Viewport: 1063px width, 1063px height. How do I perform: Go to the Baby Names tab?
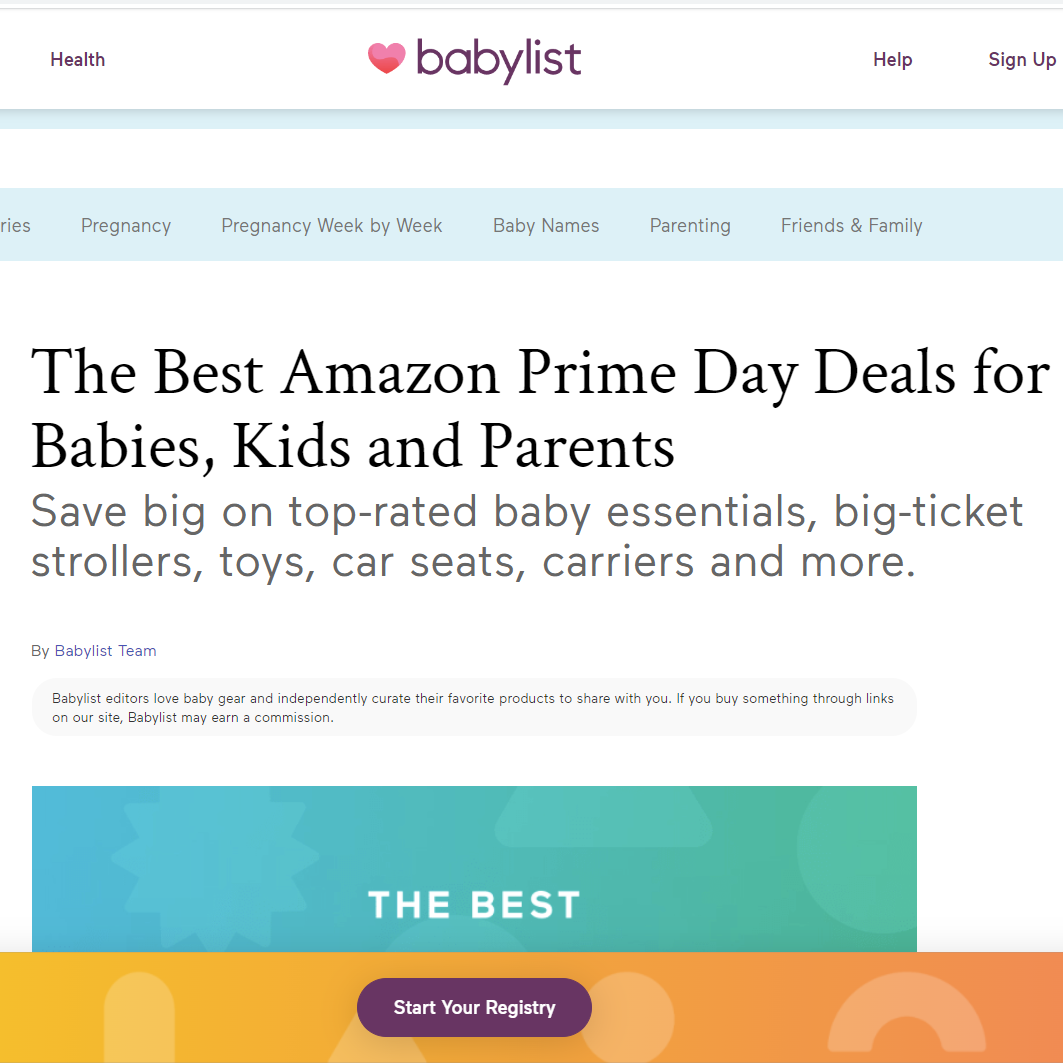pyautogui.click(x=546, y=226)
